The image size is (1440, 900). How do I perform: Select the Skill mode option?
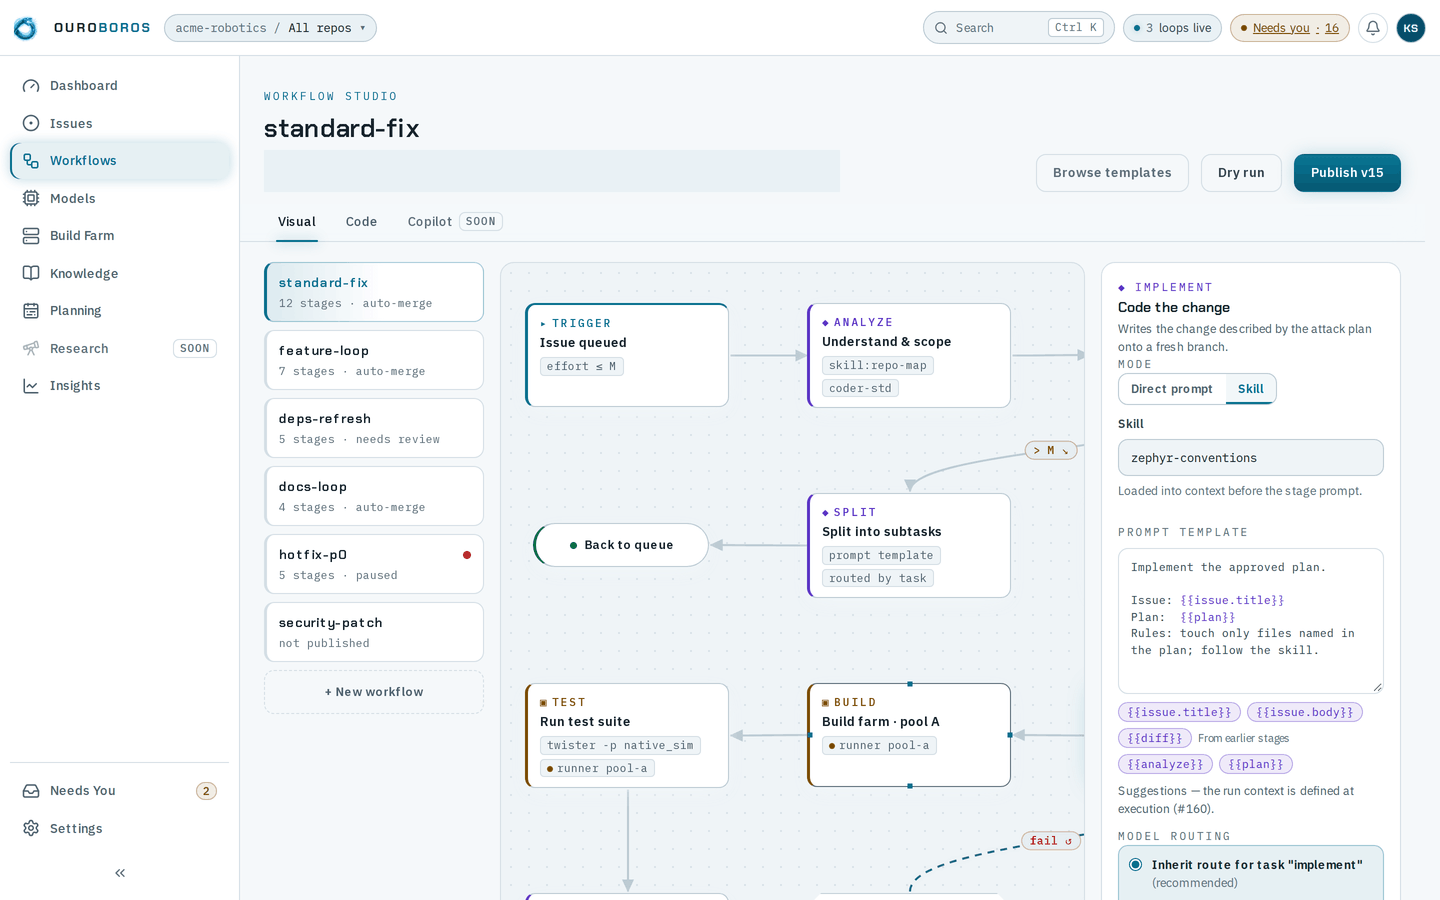(x=1251, y=389)
